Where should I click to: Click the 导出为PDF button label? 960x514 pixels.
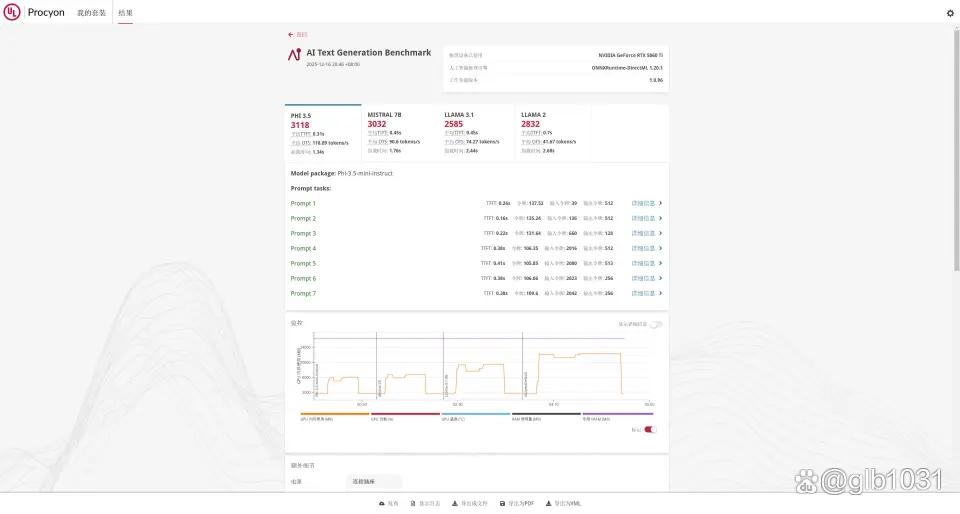click(x=521, y=504)
